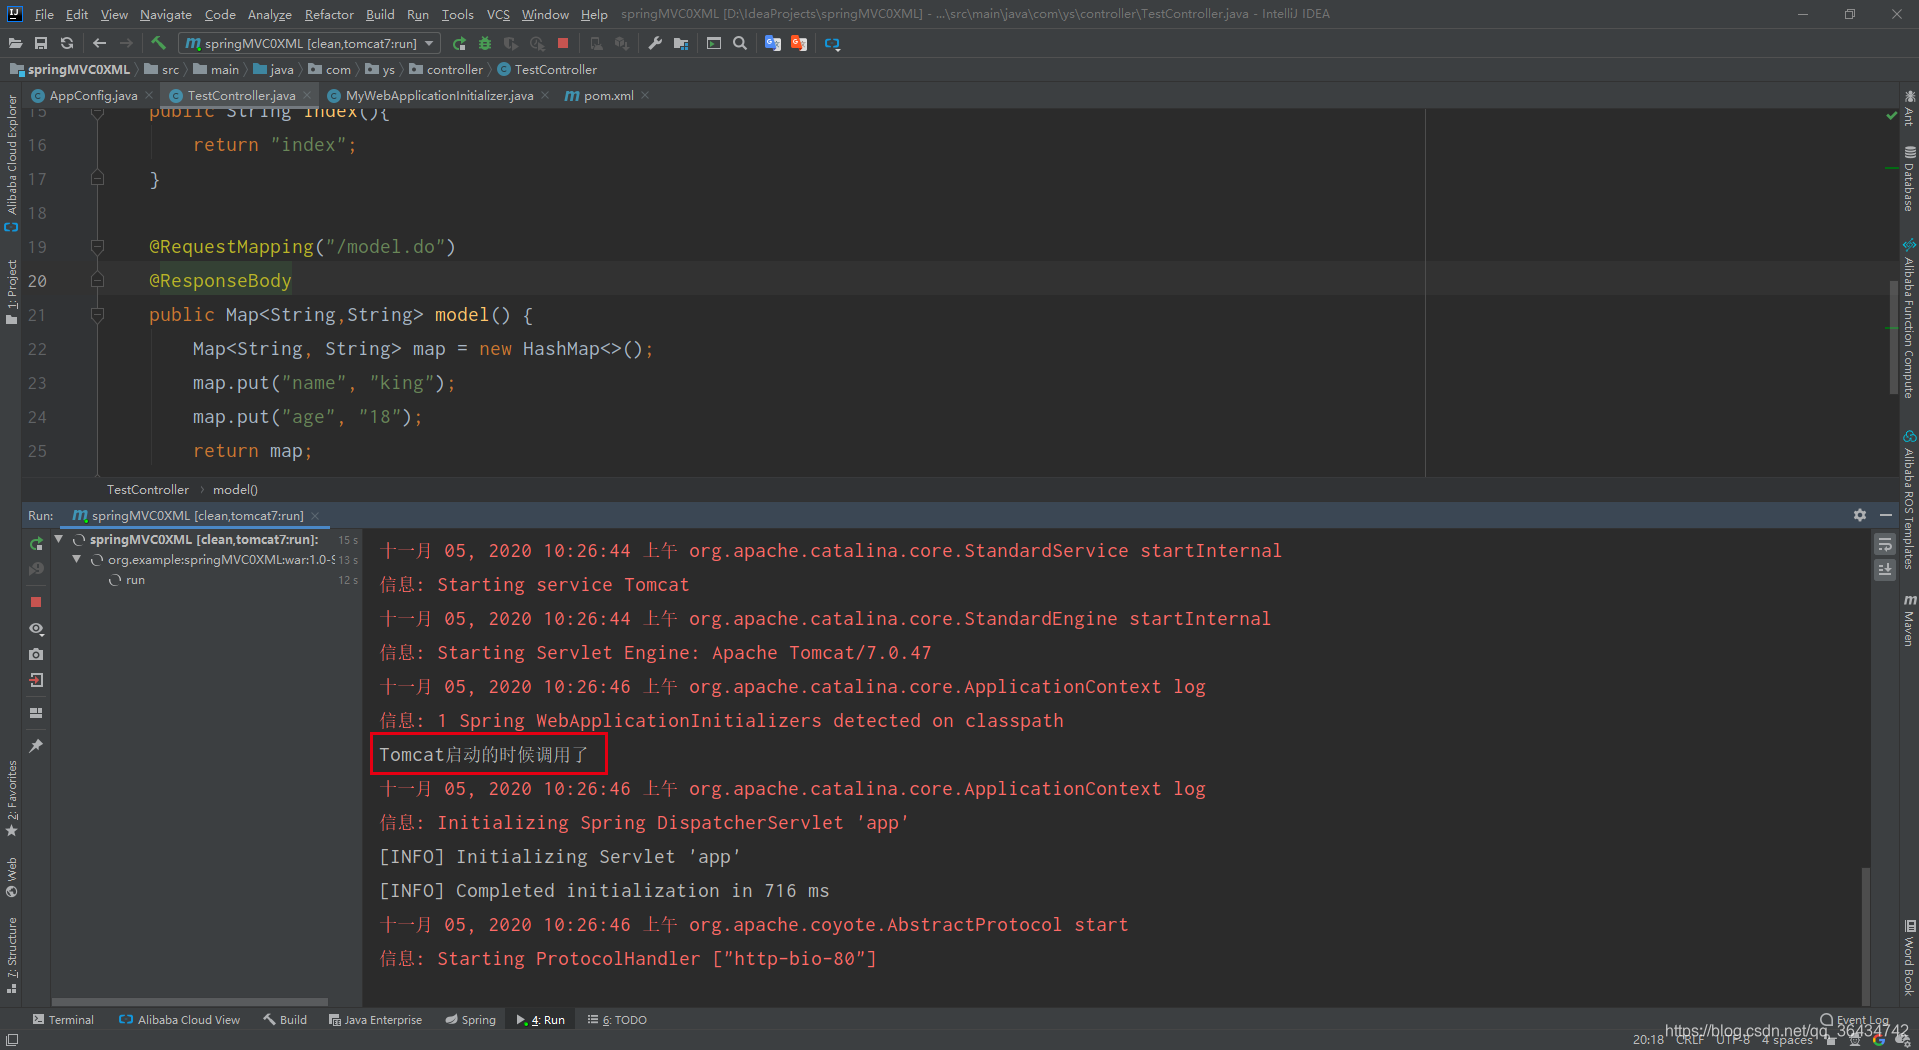
Task: Click the Search Everywhere magnifier icon
Action: [x=740, y=43]
